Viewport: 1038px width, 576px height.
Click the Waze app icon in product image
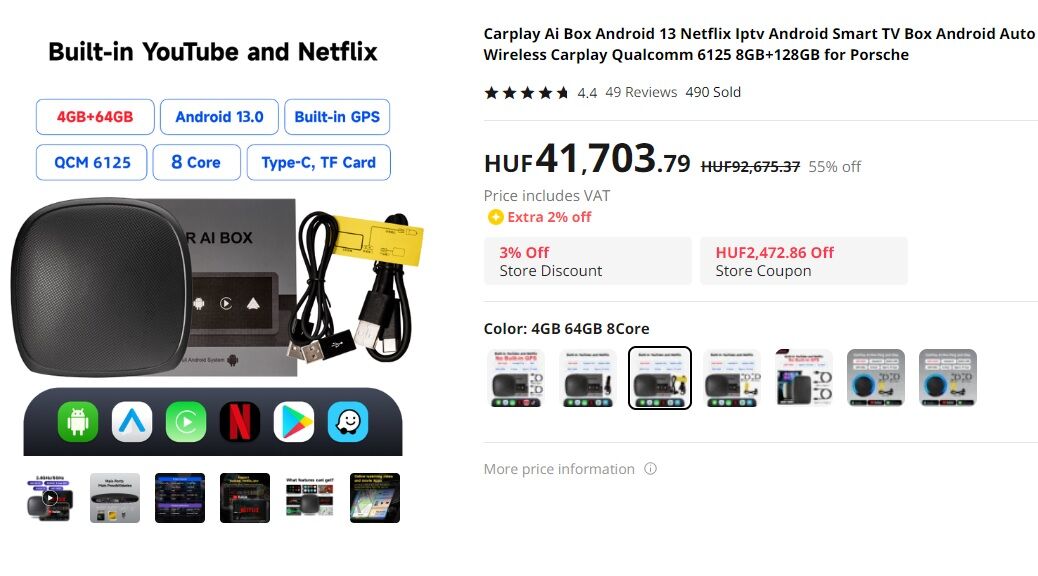(x=348, y=422)
